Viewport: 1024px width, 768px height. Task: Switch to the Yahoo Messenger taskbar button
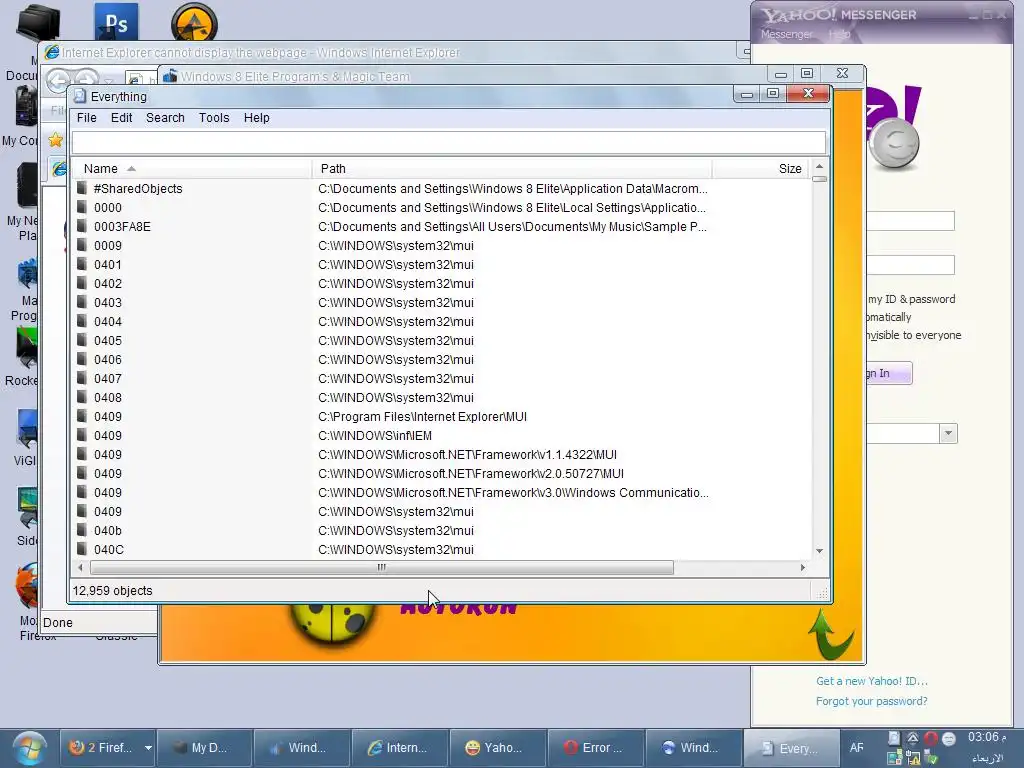point(497,748)
